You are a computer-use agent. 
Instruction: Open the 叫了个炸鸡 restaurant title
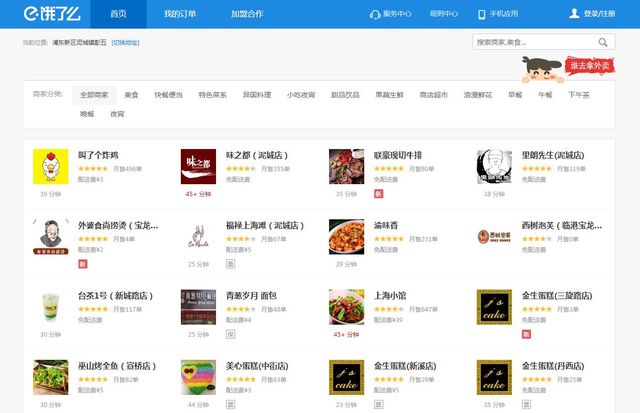pos(98,155)
